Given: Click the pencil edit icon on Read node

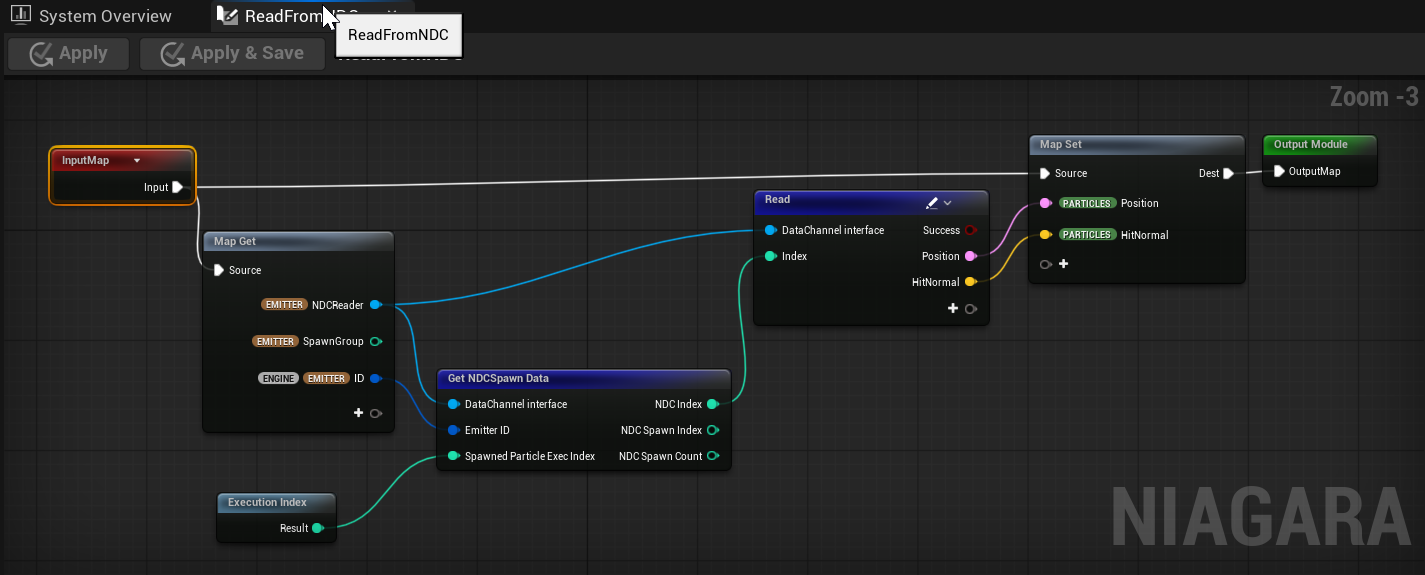Looking at the screenshot, I should click(932, 202).
